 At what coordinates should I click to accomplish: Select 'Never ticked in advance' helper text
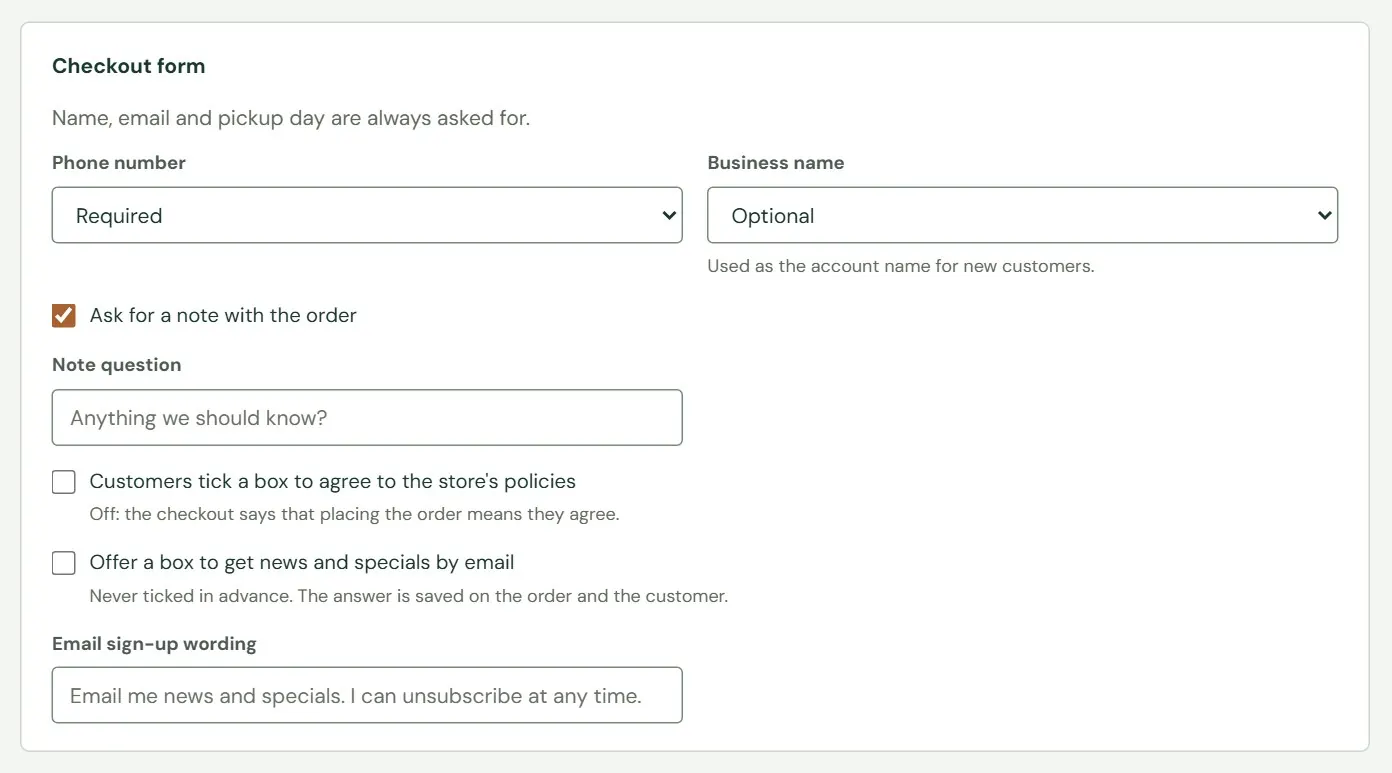point(409,596)
